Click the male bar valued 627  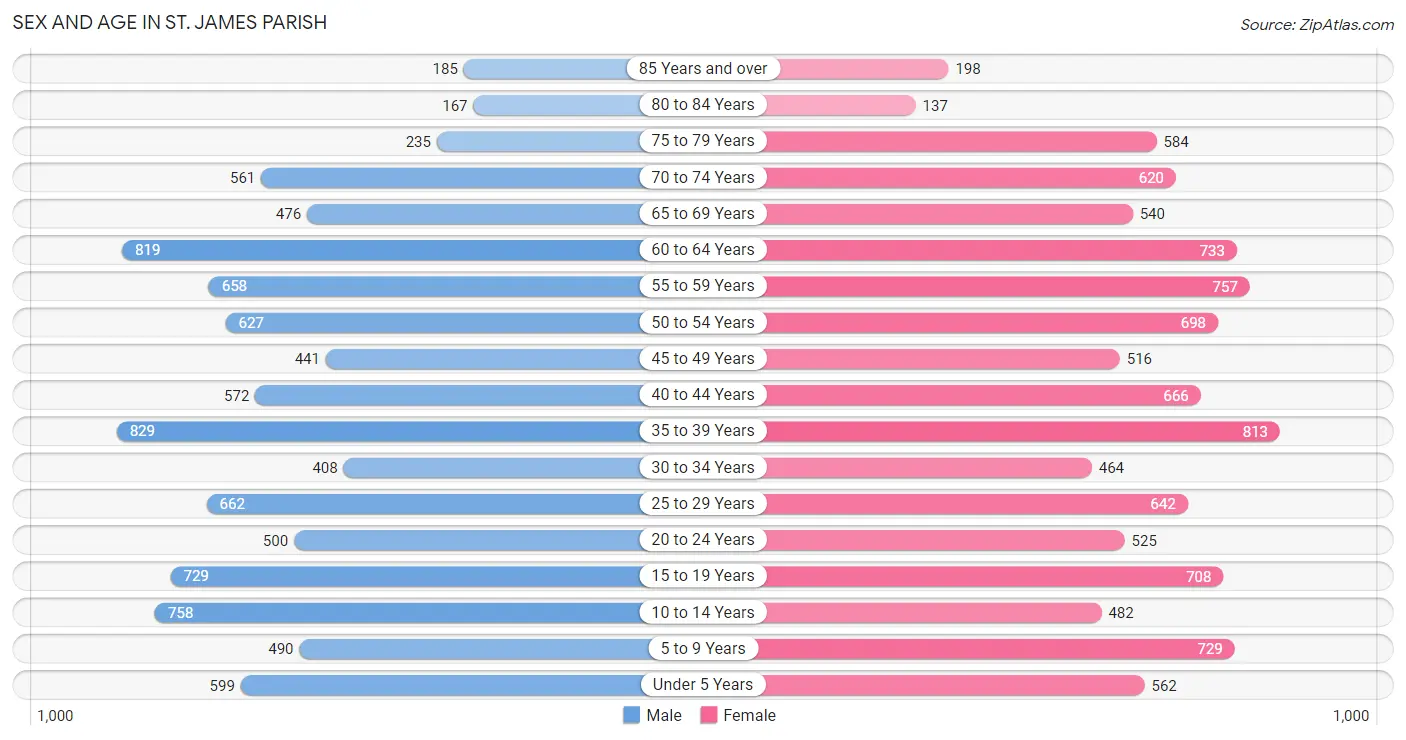(464, 322)
